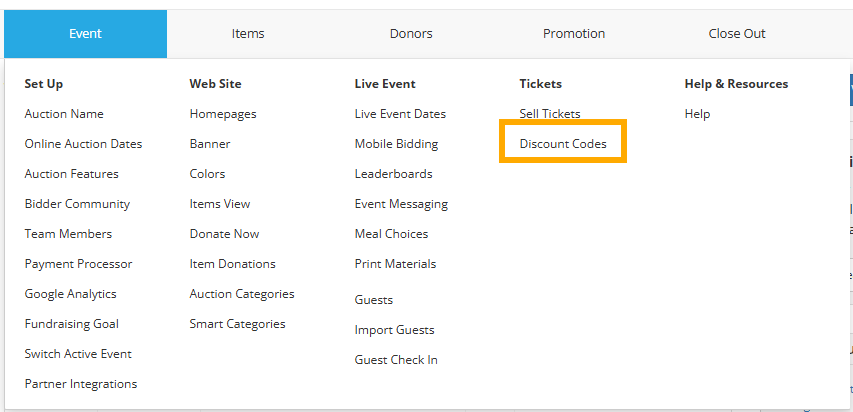The width and height of the screenshot is (853, 412).
Task: Select Online Auction Dates
Action: pyautogui.click(x=83, y=144)
